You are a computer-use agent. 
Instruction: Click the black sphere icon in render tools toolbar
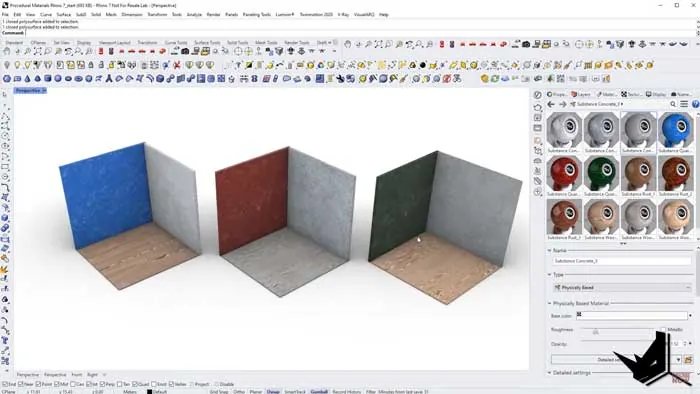pyautogui.click(x=422, y=65)
